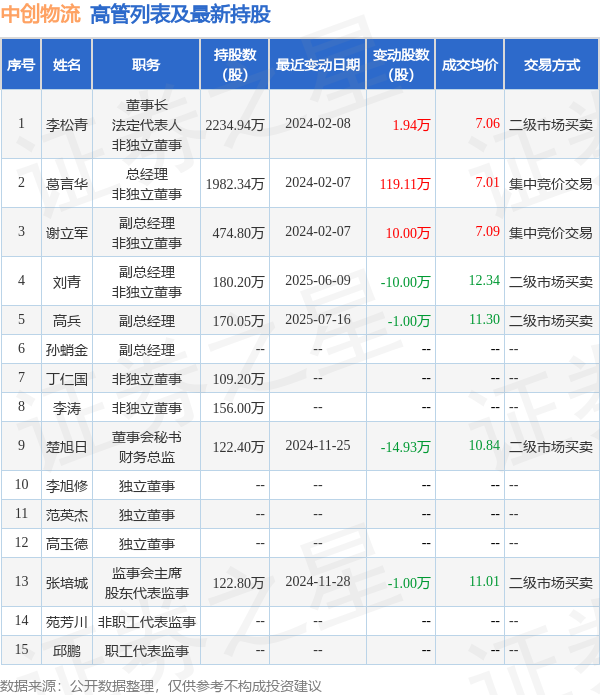This screenshot has height=695, width=600.
Task: Click holdings value 122.40万
Action: click(238, 447)
